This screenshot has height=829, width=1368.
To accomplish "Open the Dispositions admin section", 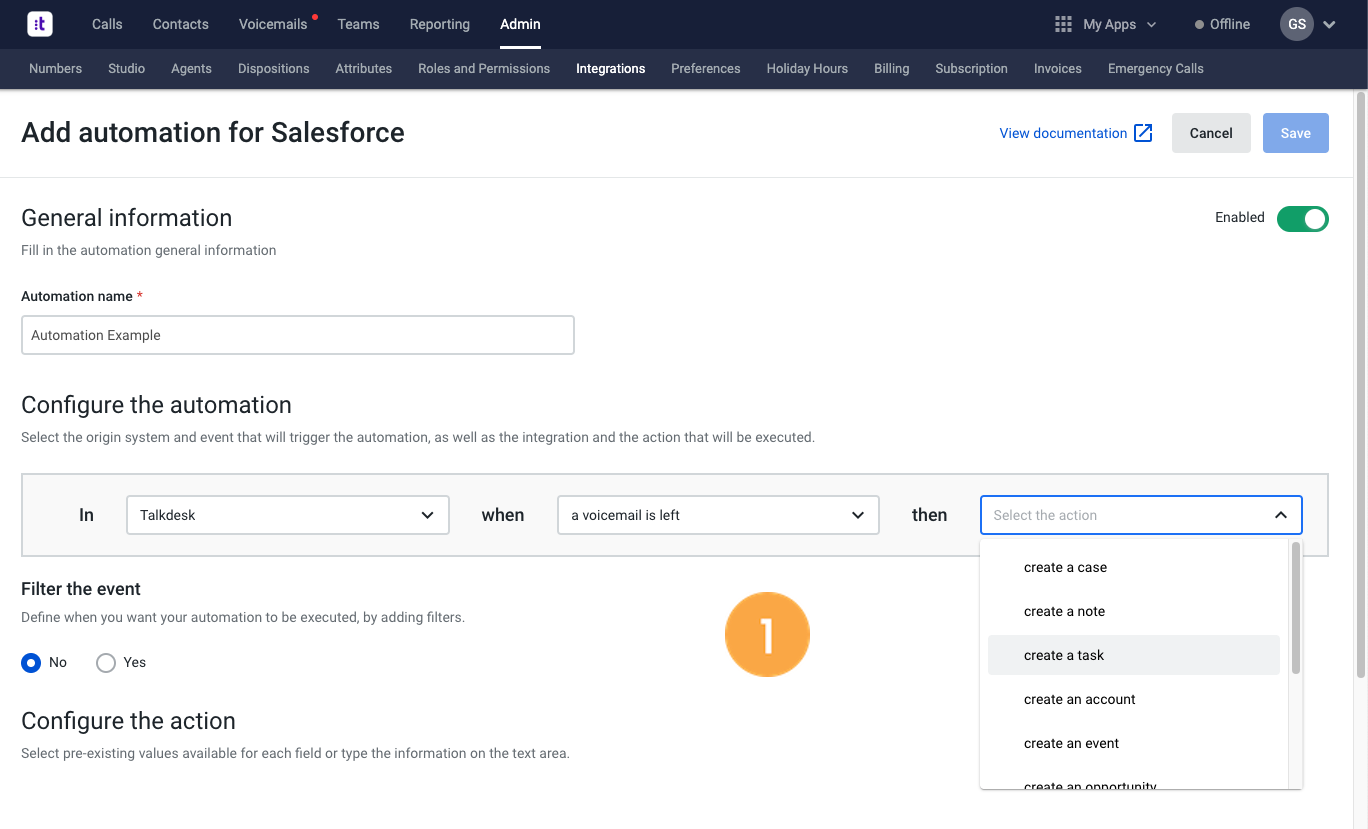I will (274, 69).
